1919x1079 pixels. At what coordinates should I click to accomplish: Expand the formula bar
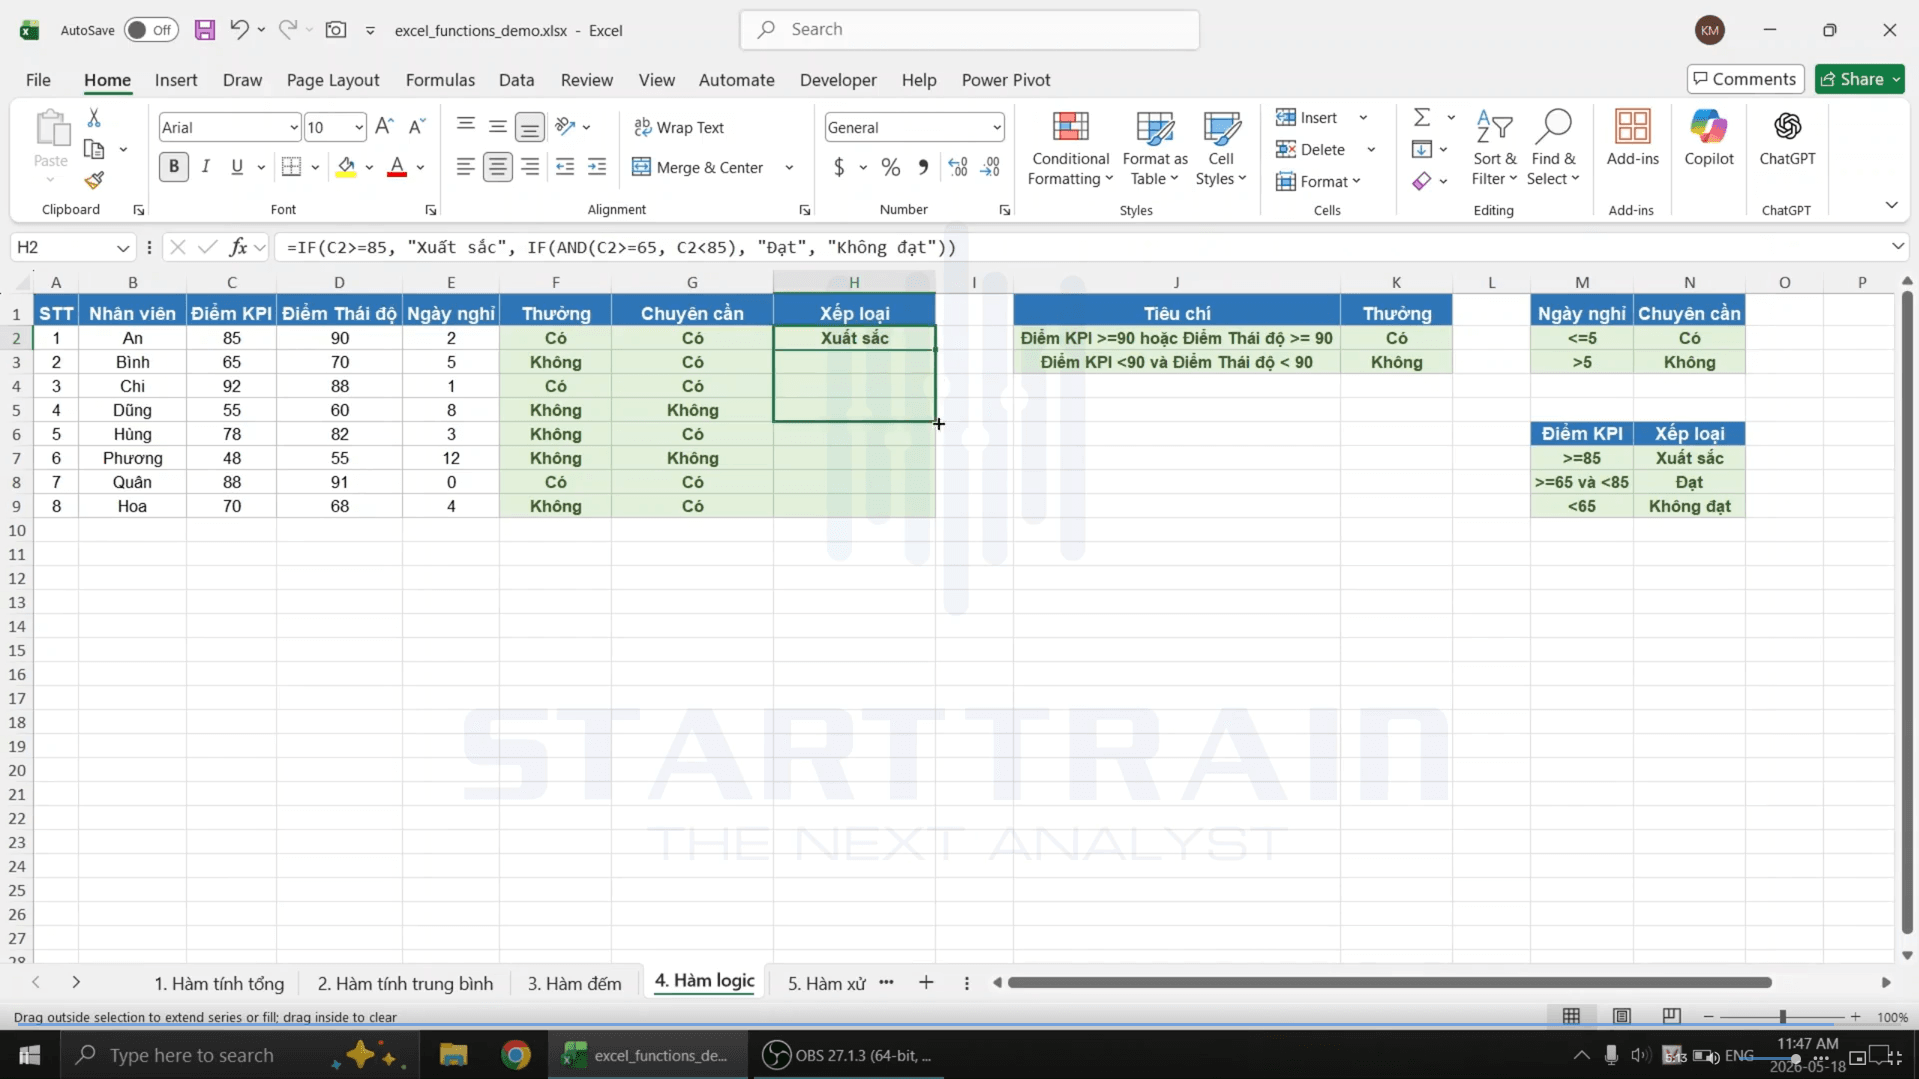coord(1897,246)
